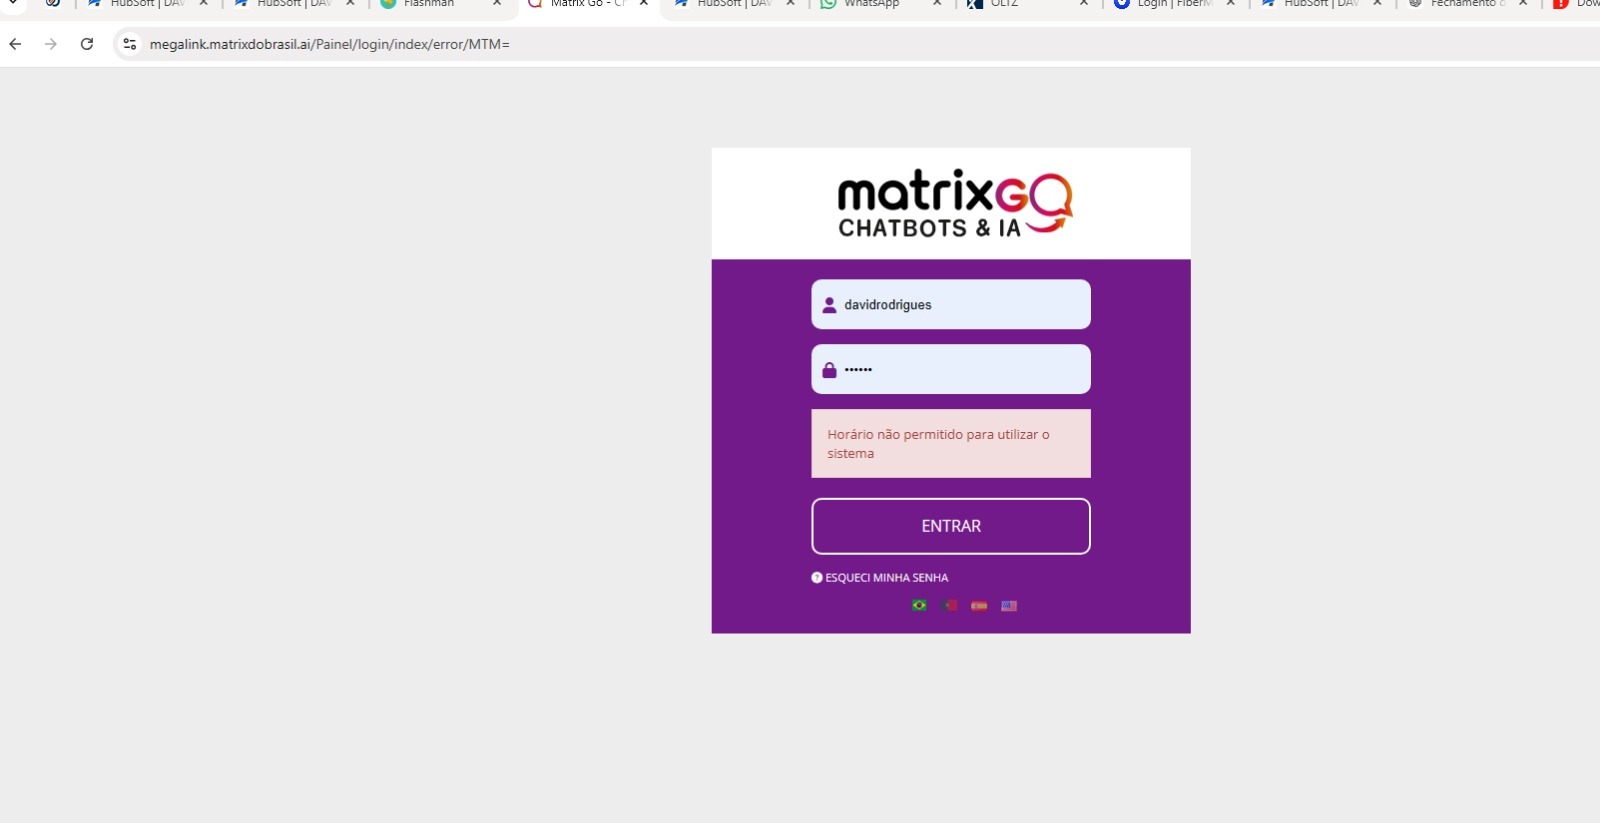Click the ENTRAR login button

pos(951,526)
